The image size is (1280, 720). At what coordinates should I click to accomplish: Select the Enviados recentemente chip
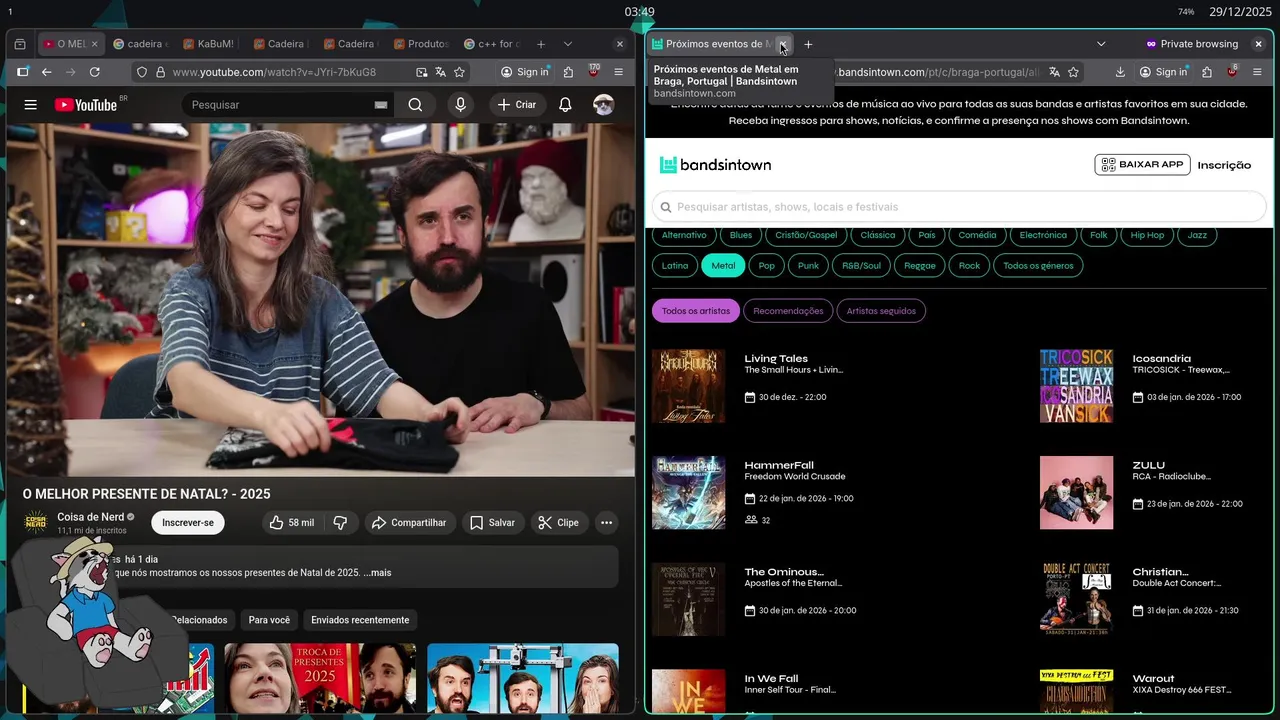pyautogui.click(x=360, y=620)
